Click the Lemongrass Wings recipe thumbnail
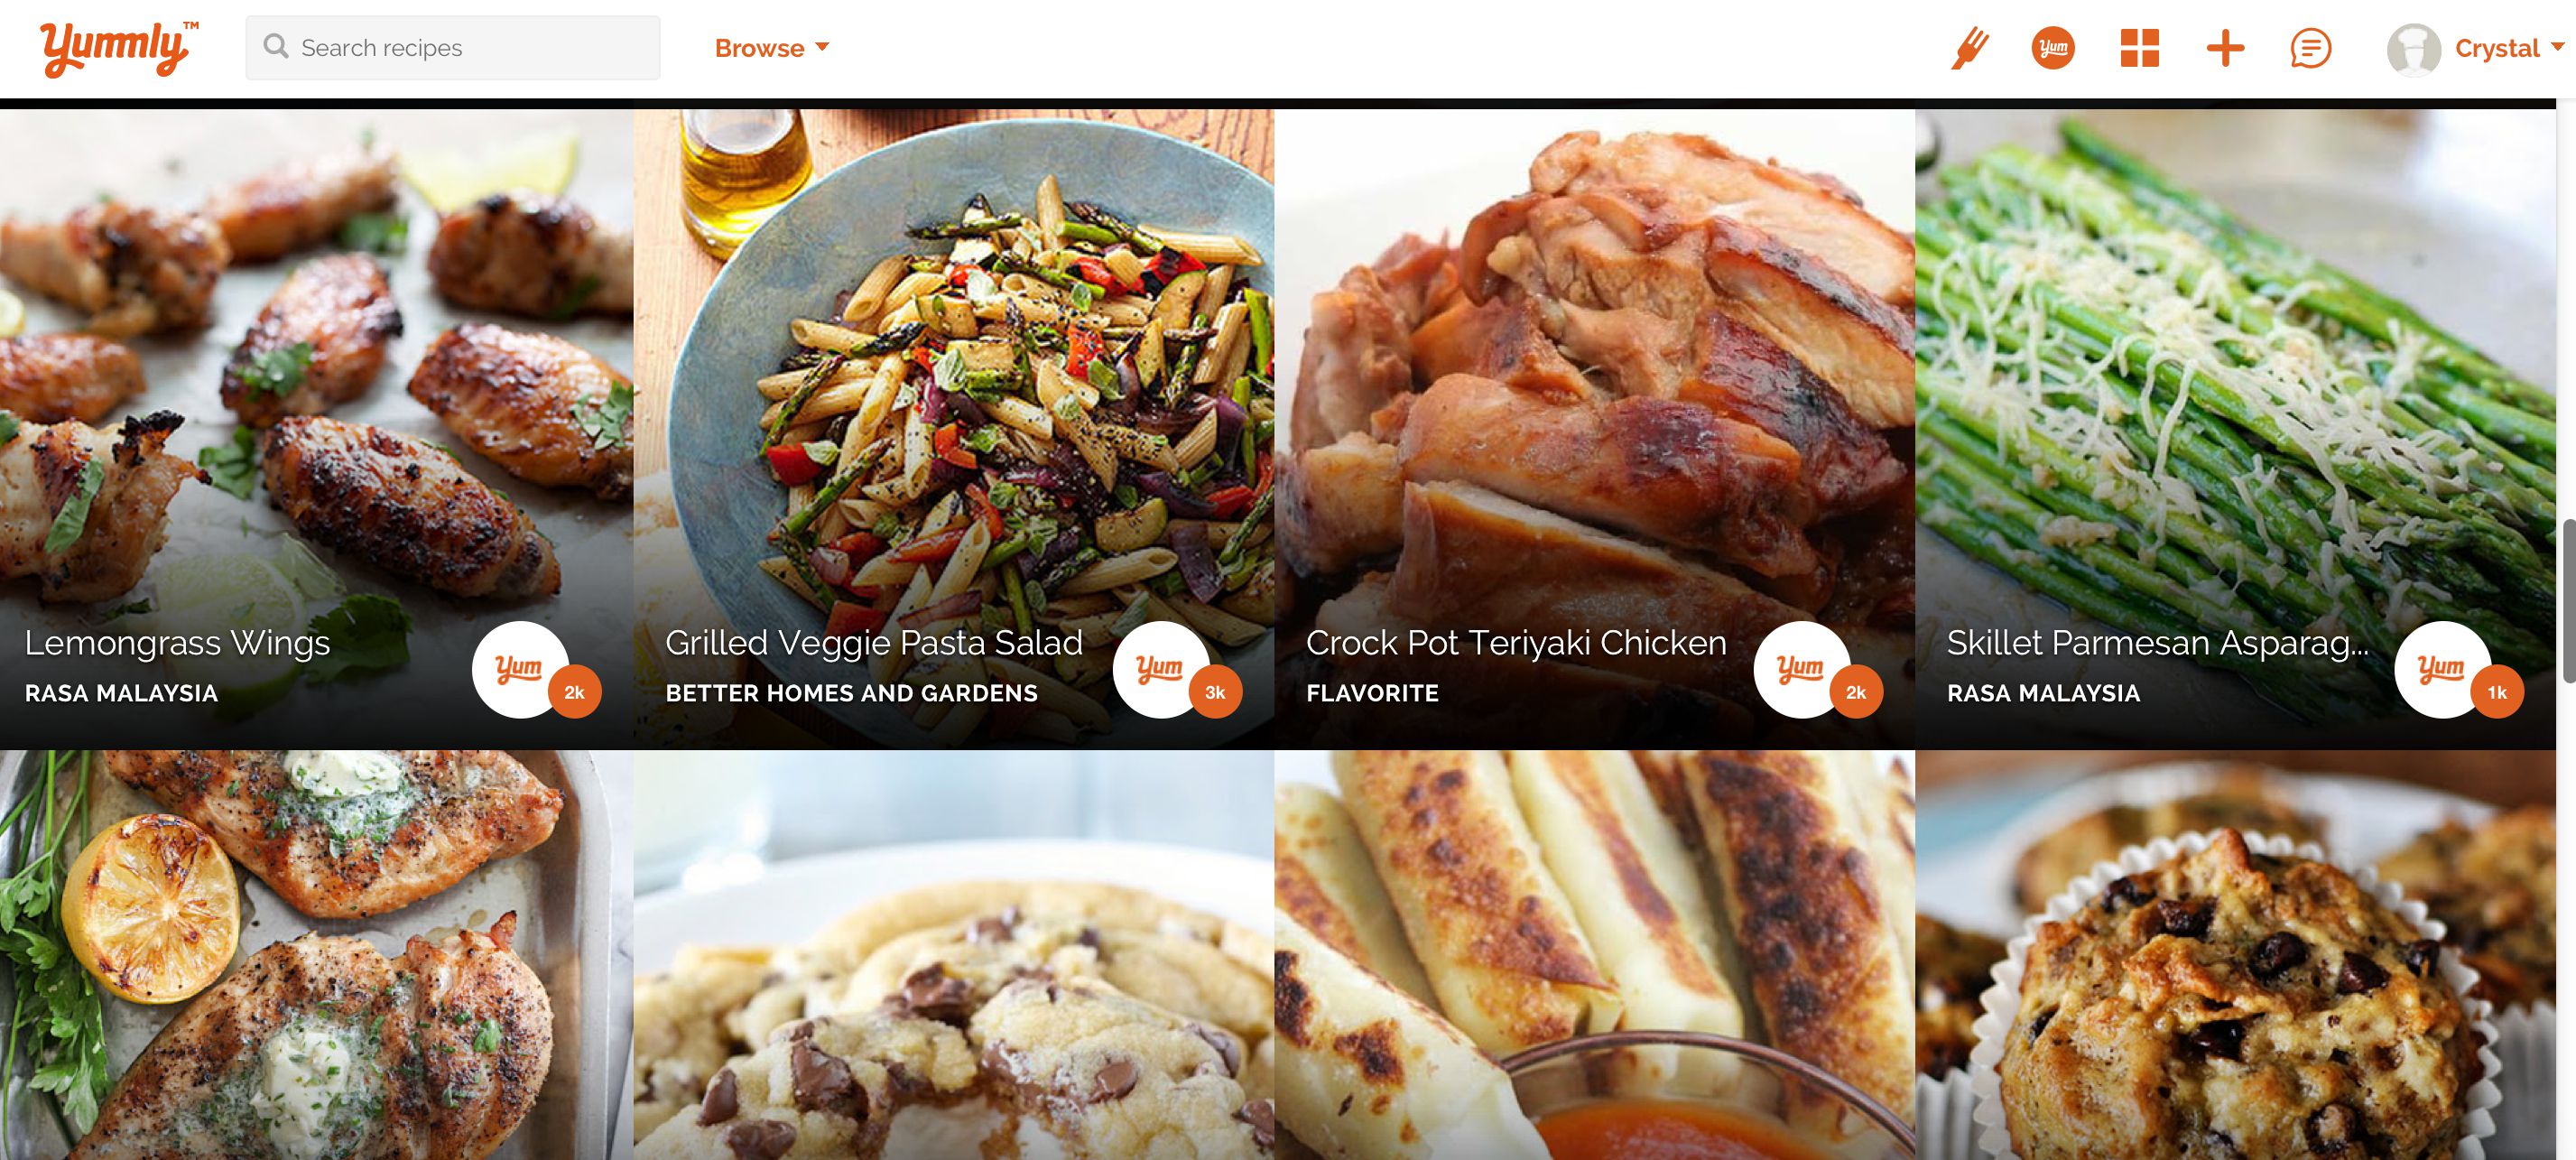This screenshot has width=2576, height=1160. [x=320, y=427]
